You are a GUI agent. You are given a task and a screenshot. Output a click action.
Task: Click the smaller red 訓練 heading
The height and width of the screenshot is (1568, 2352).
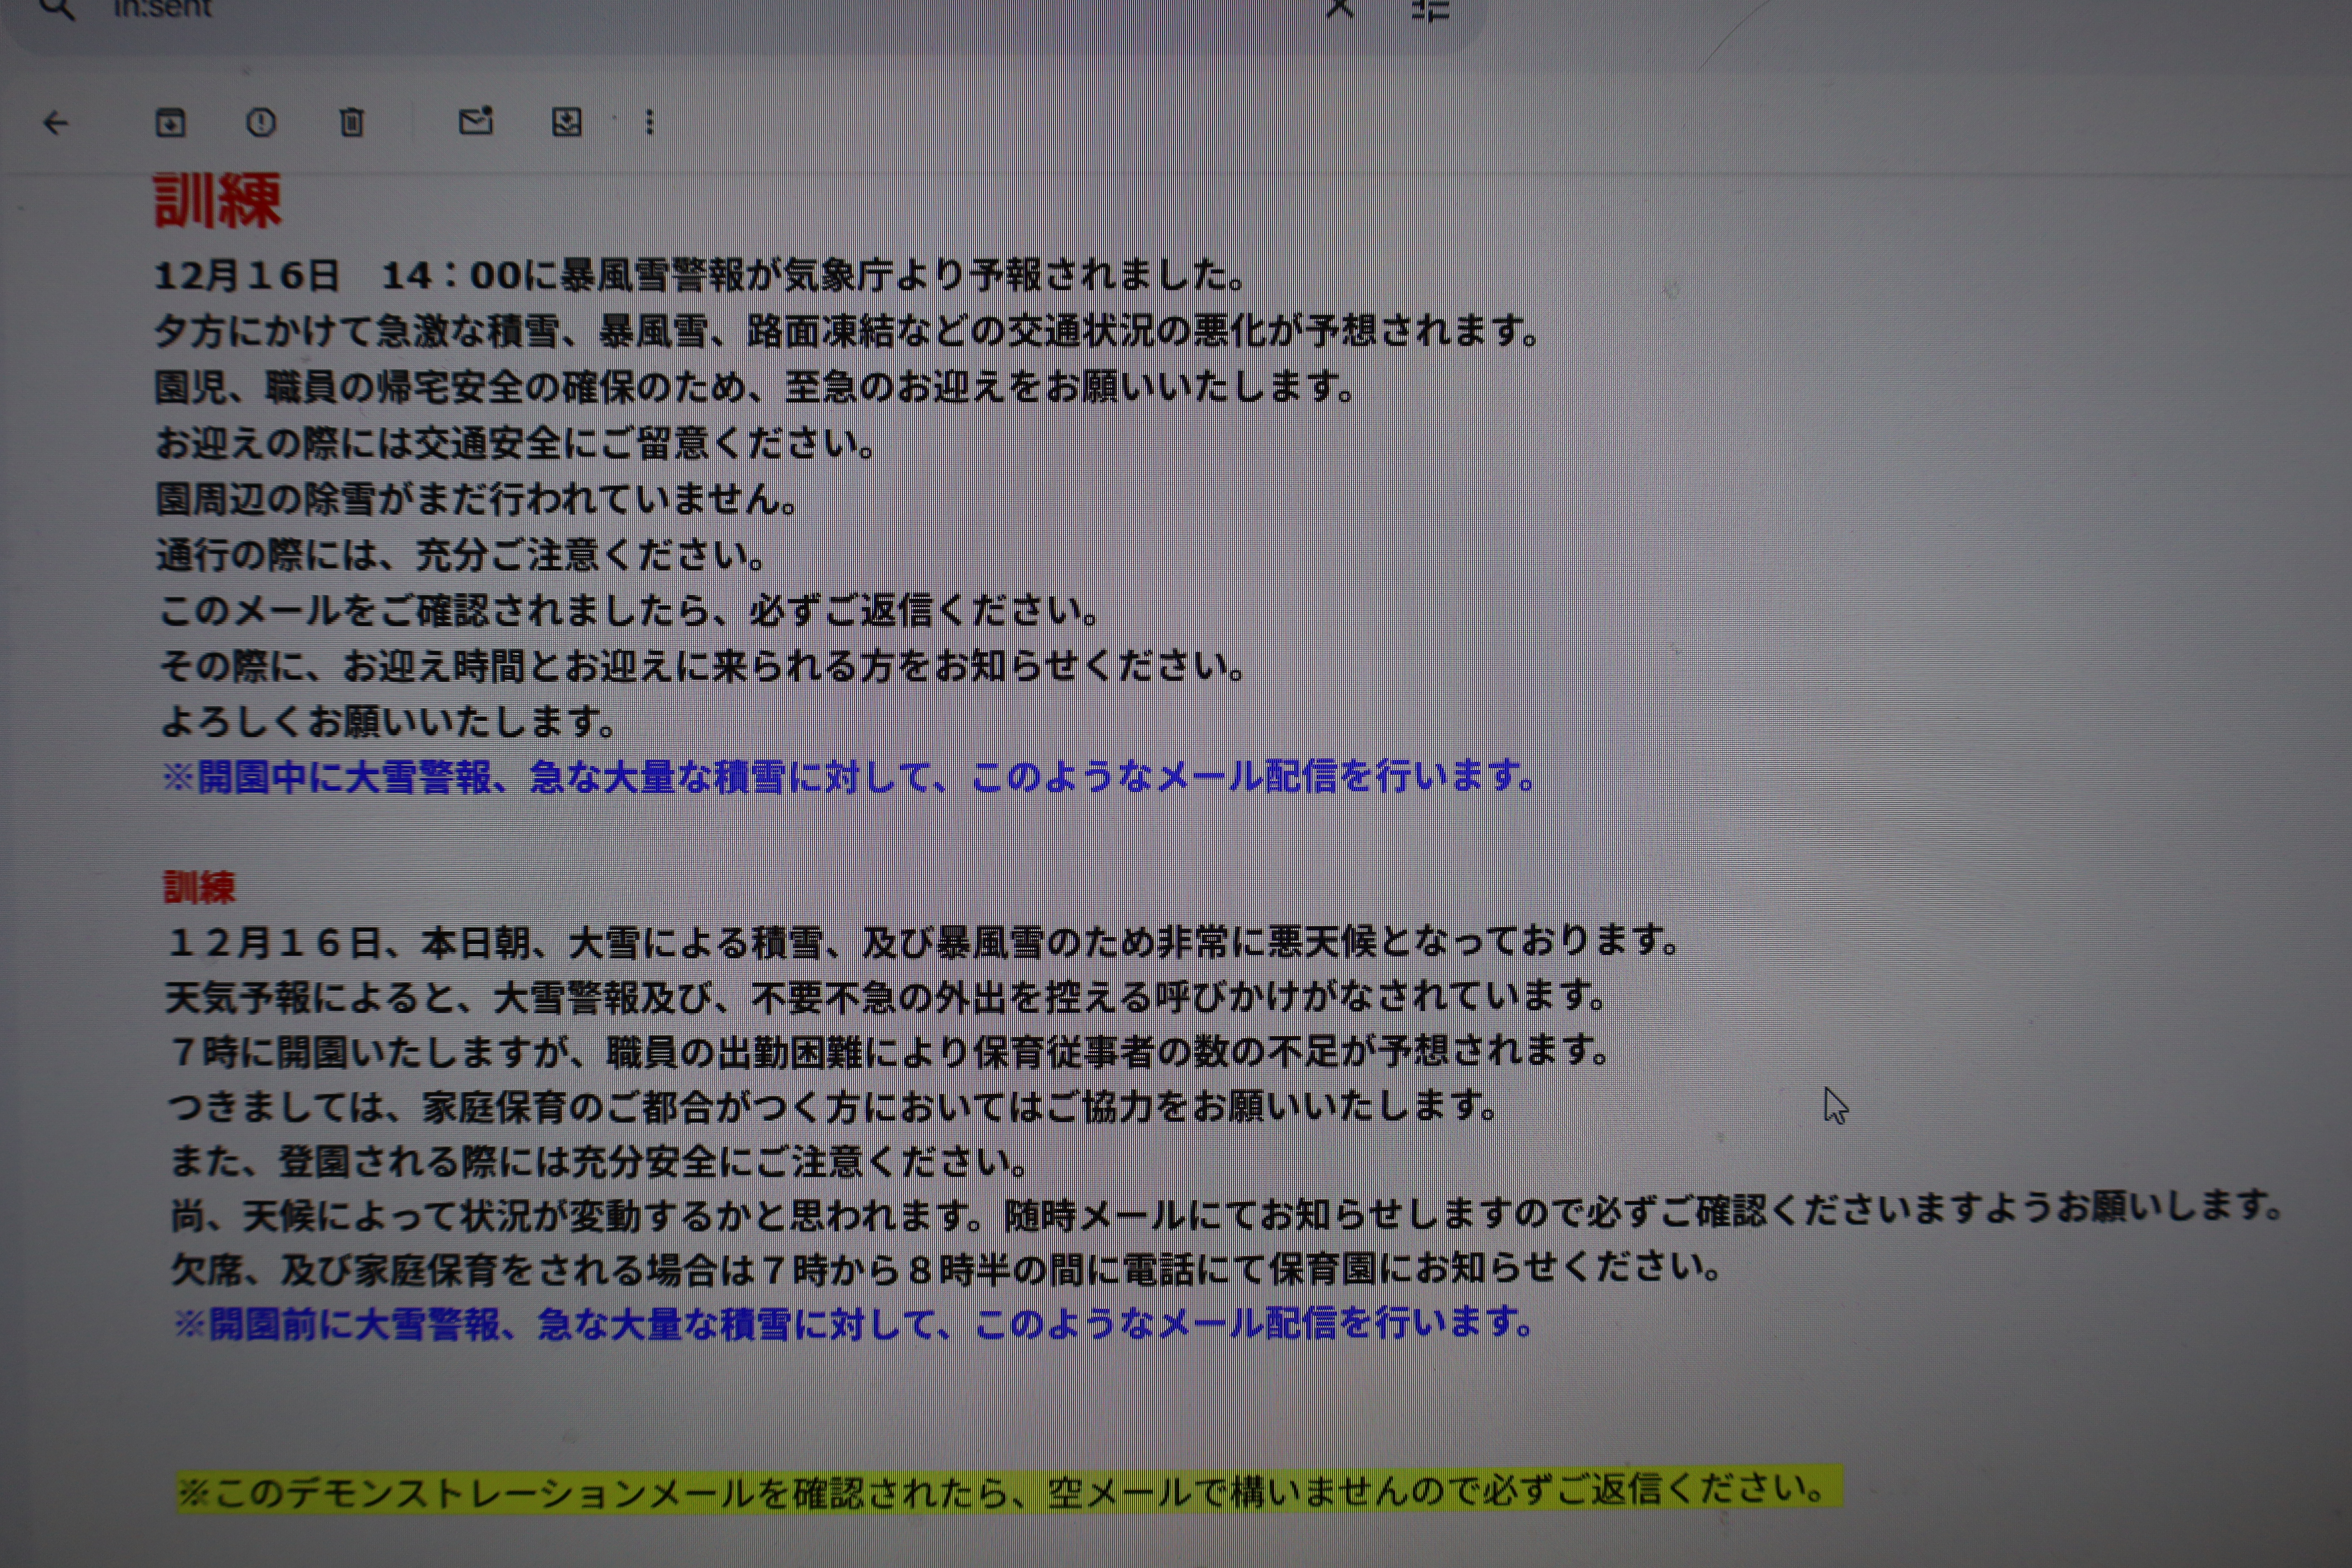(199, 887)
